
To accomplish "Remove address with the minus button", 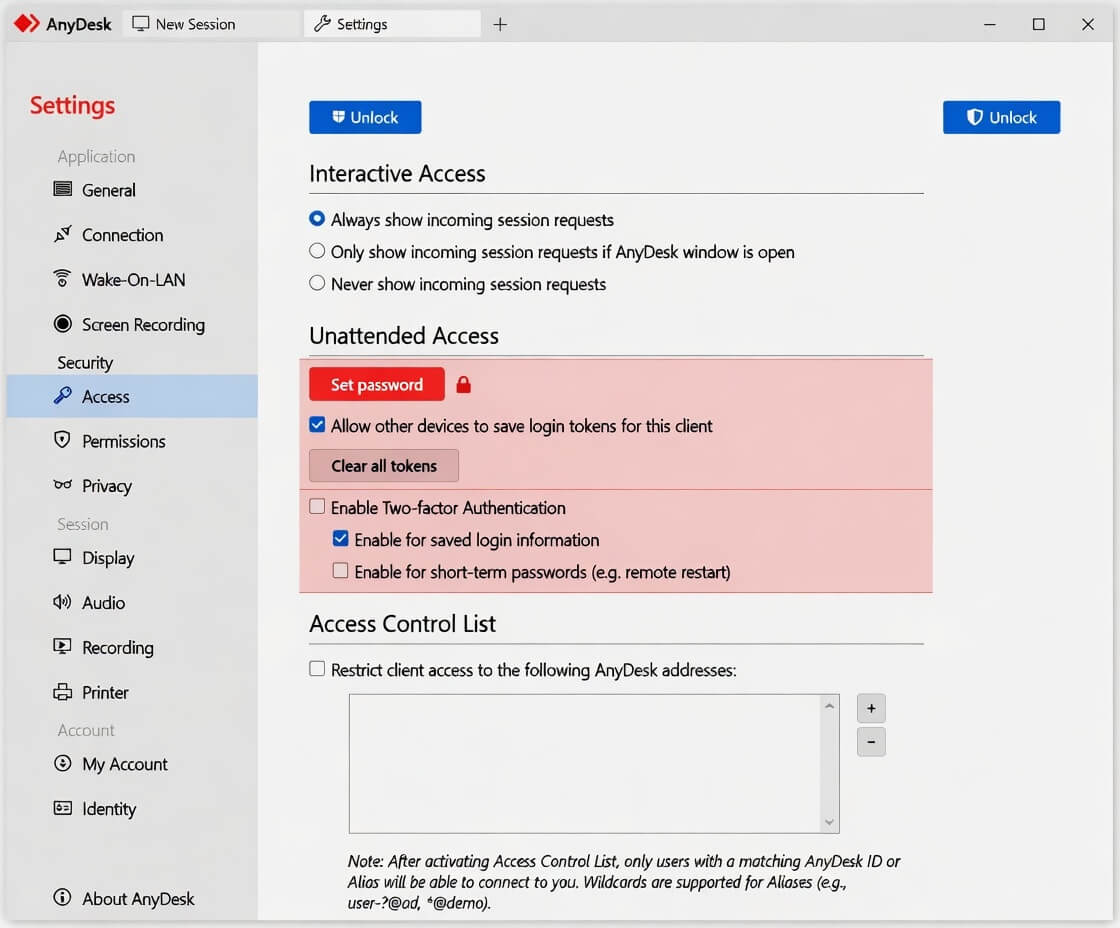I will [871, 742].
